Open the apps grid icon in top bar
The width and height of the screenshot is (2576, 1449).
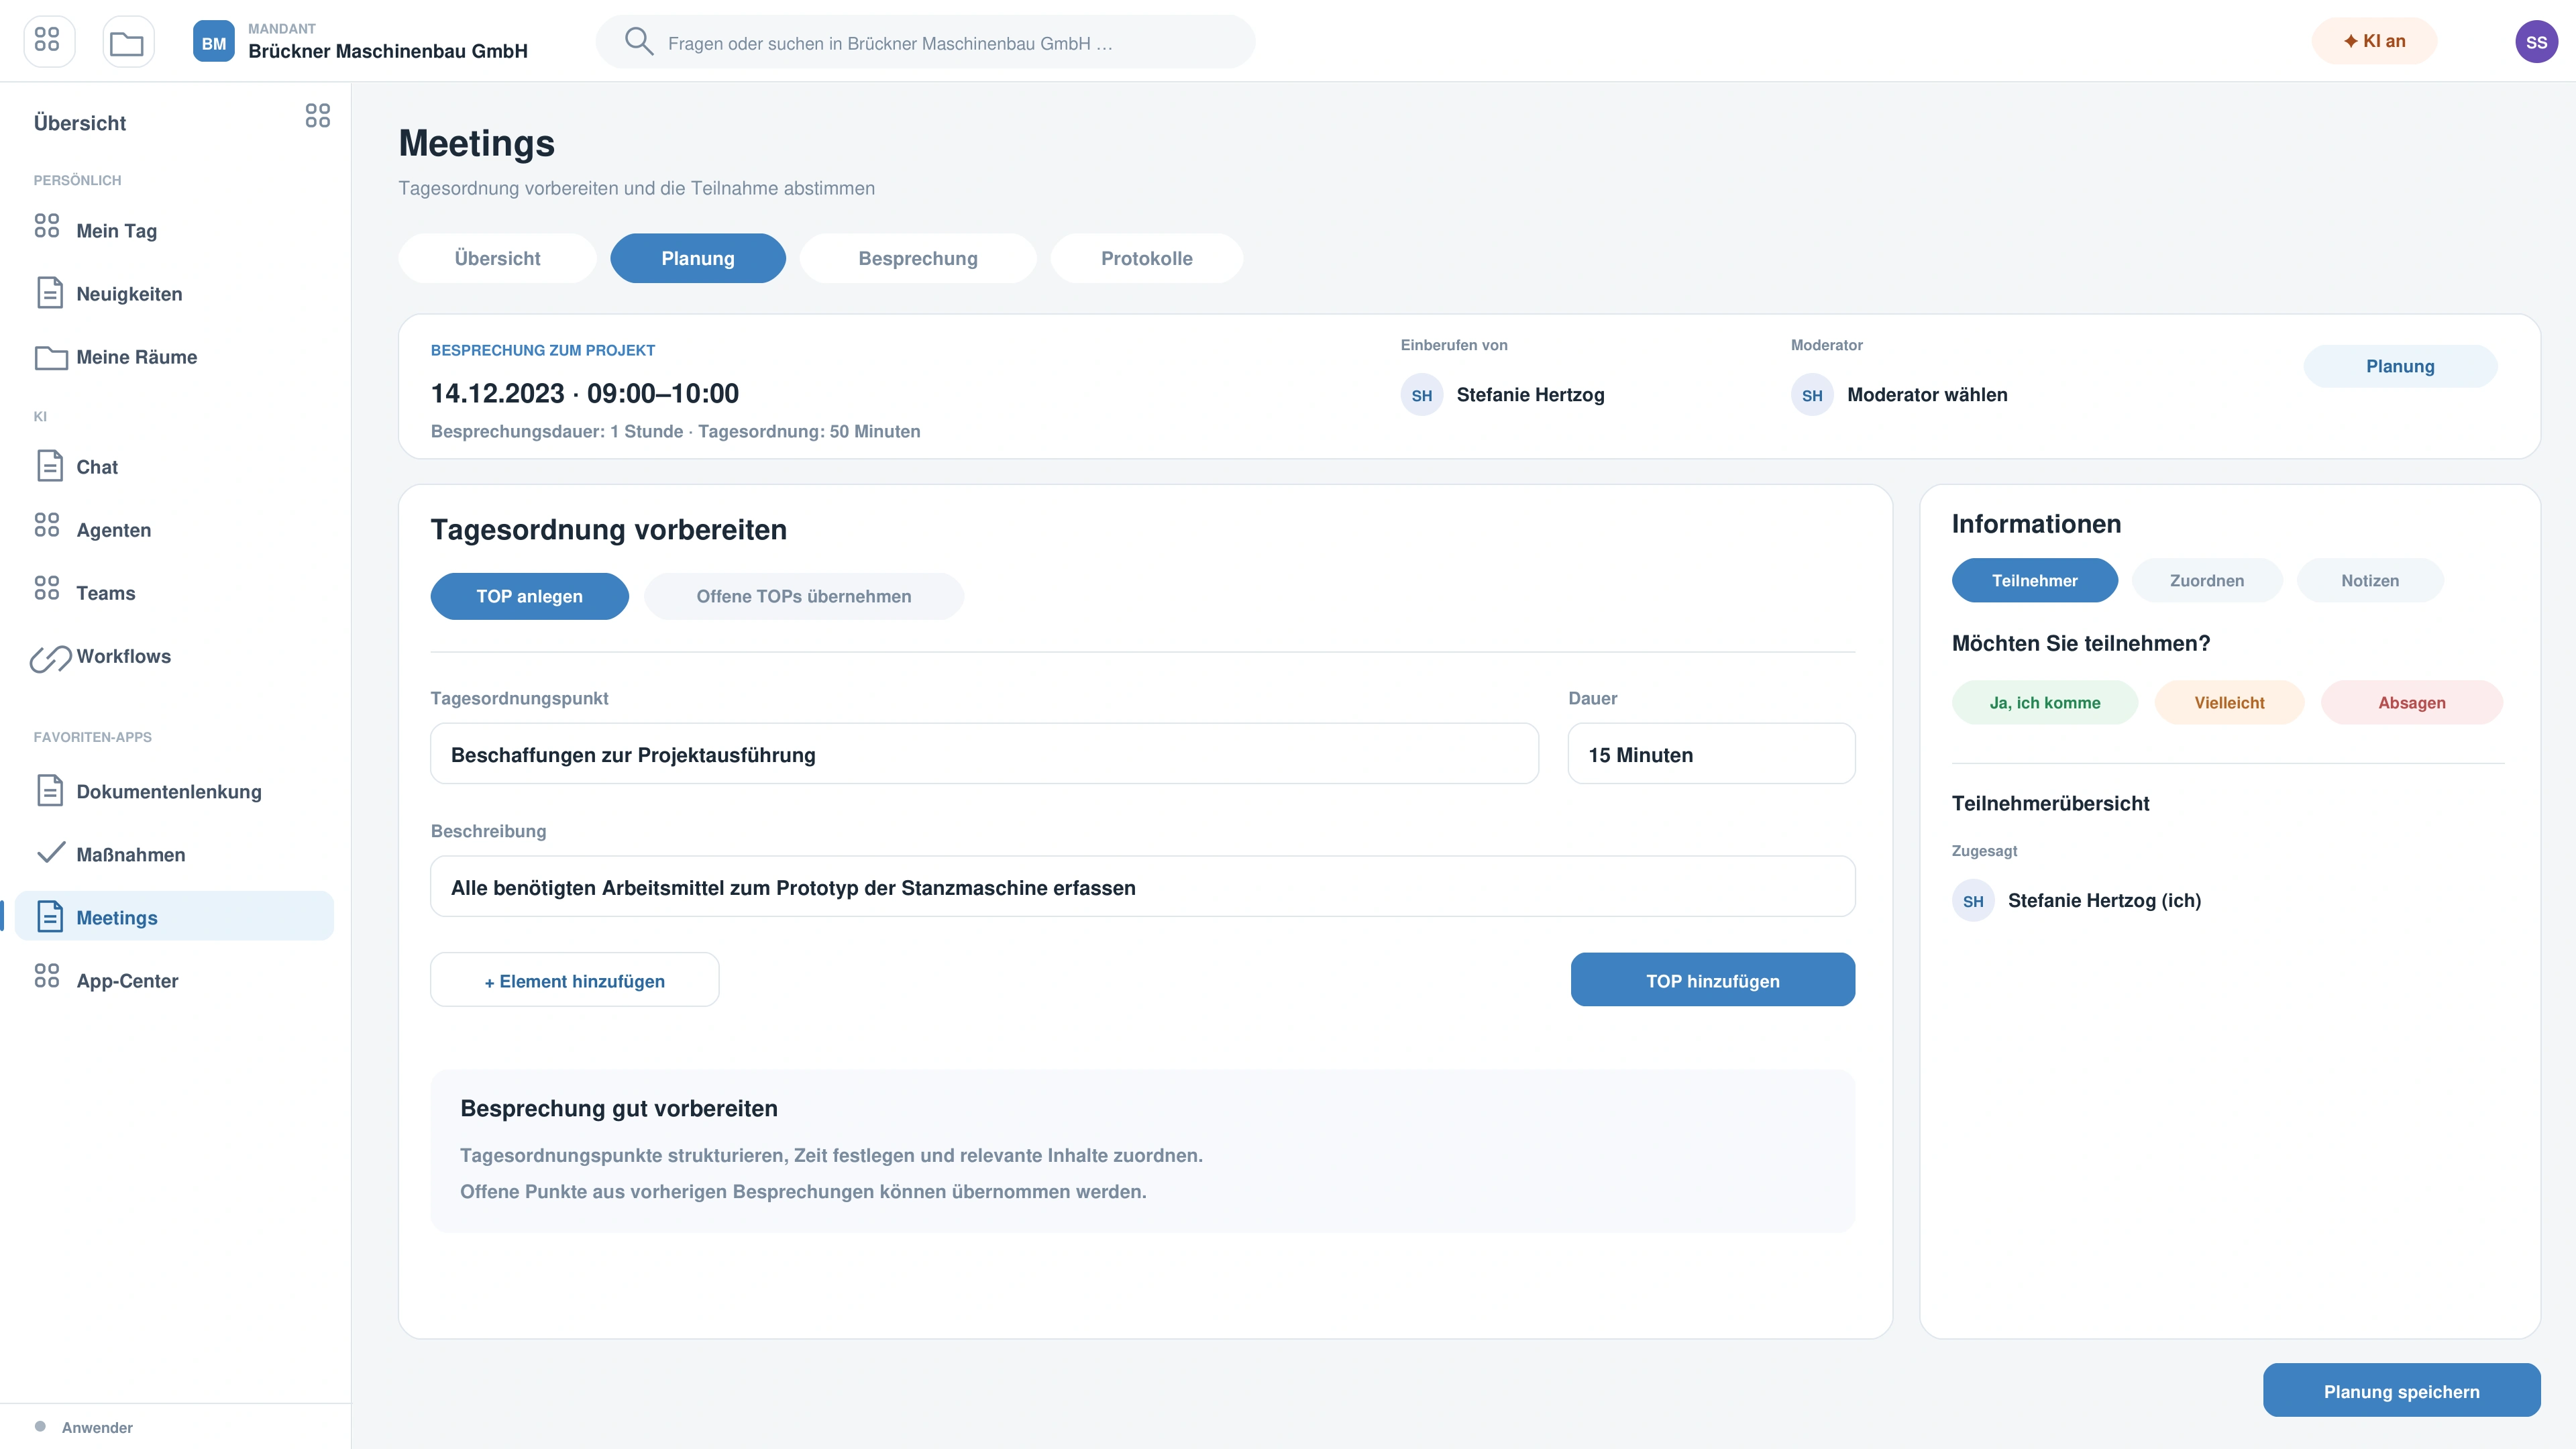coord(48,42)
